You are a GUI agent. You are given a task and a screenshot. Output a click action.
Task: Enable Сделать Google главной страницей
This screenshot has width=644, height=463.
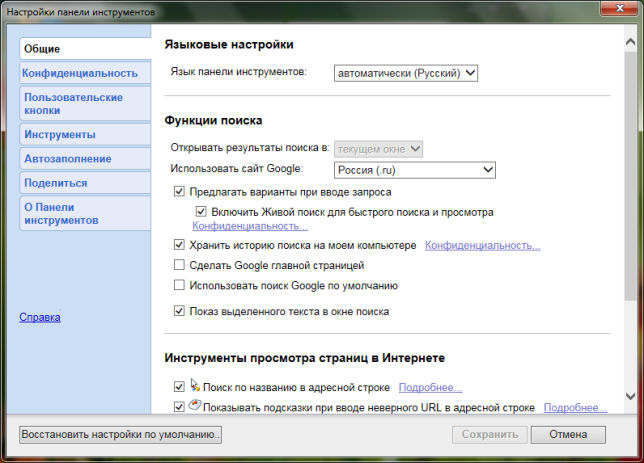[x=180, y=266]
